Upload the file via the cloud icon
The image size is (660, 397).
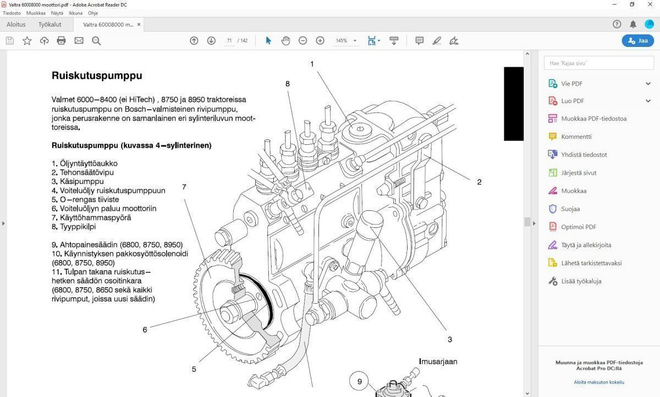click(44, 41)
